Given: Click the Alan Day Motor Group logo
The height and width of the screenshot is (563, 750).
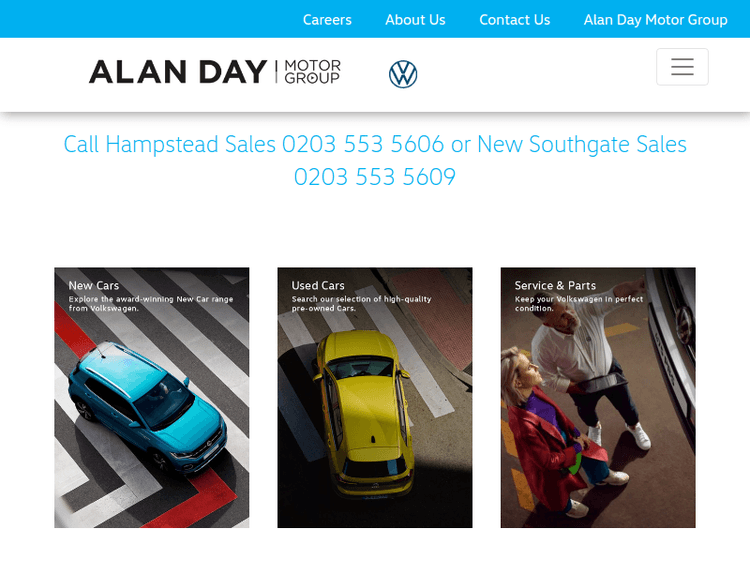Looking at the screenshot, I should tap(215, 72).
